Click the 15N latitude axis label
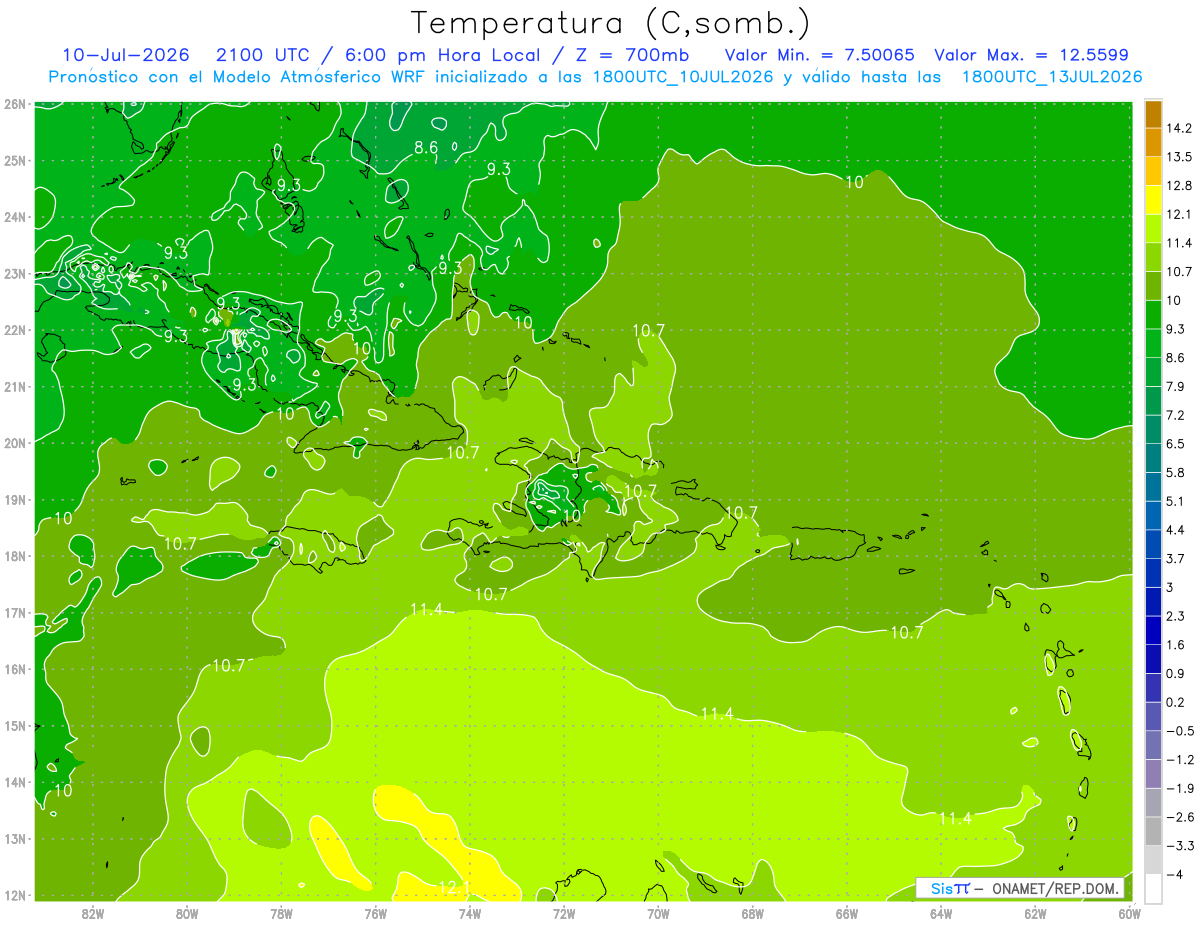 [x=14, y=725]
